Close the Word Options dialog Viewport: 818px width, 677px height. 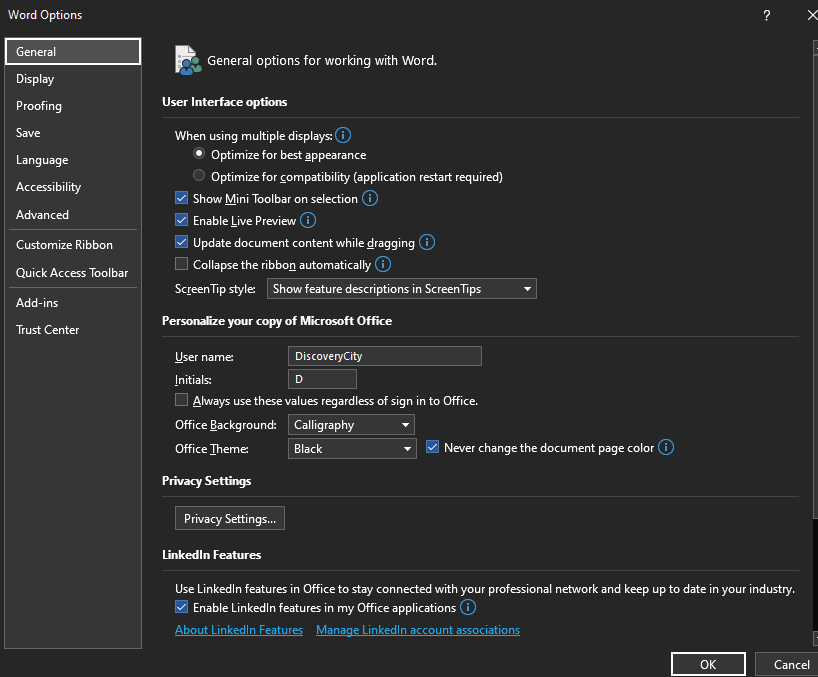tap(812, 15)
